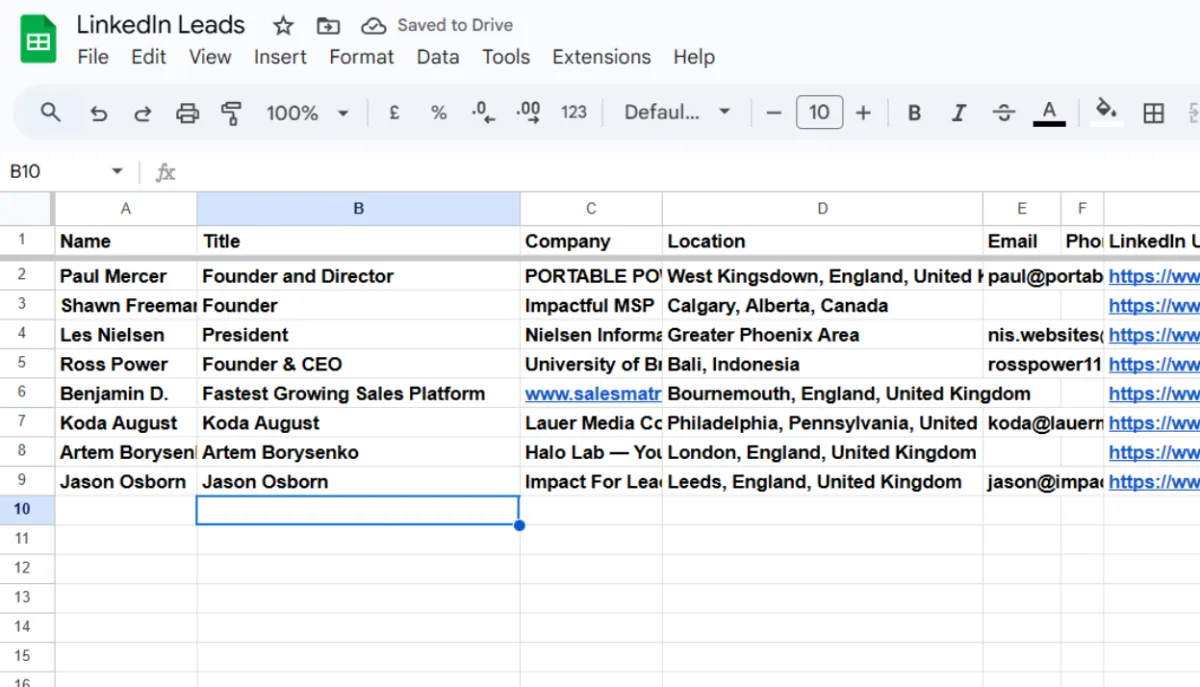Select cell 'Impactful MSP'
Screen dimensions: 1200x687
(x=591, y=306)
